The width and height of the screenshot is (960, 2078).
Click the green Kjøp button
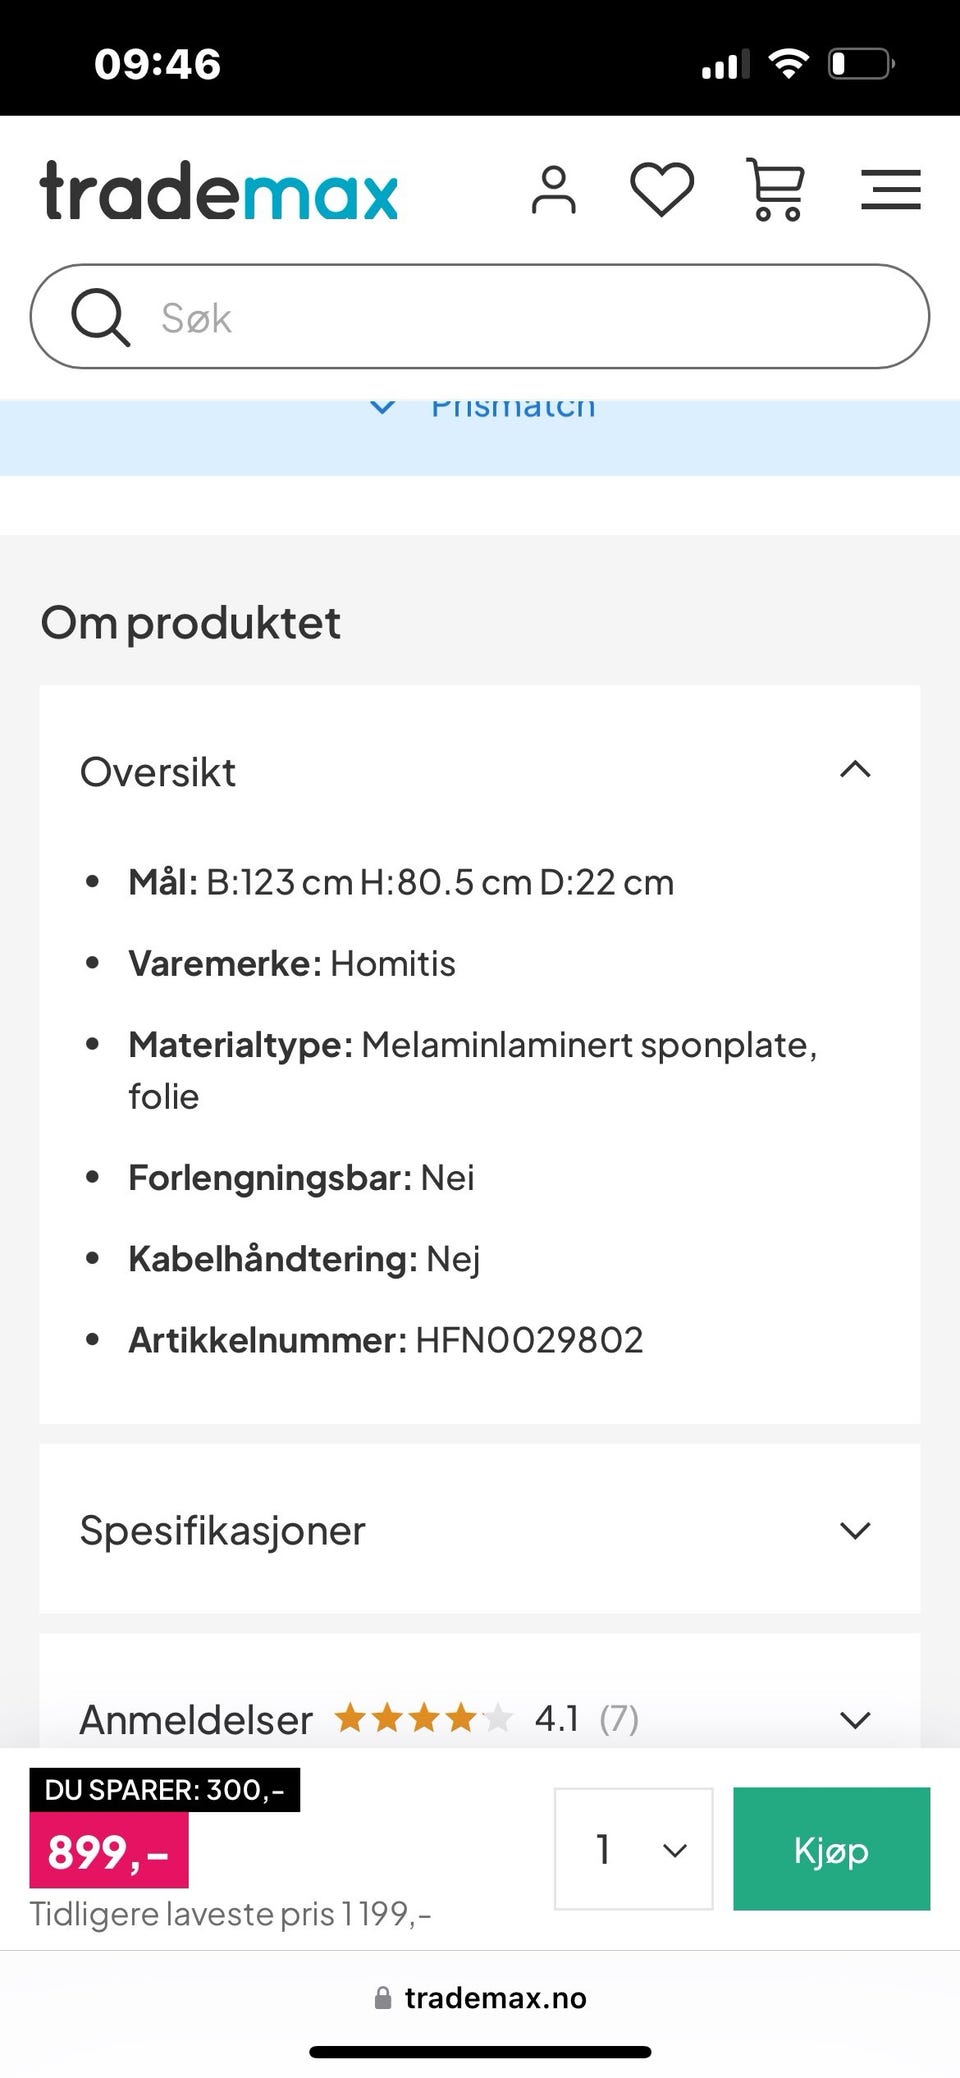tap(831, 1849)
